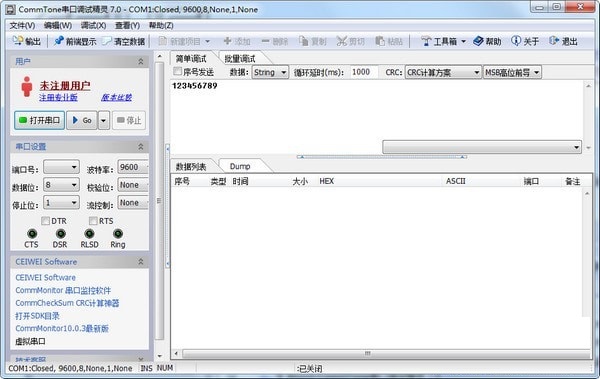Switch to the 简单调试 tab
This screenshot has width=600, height=379.
click(191, 59)
